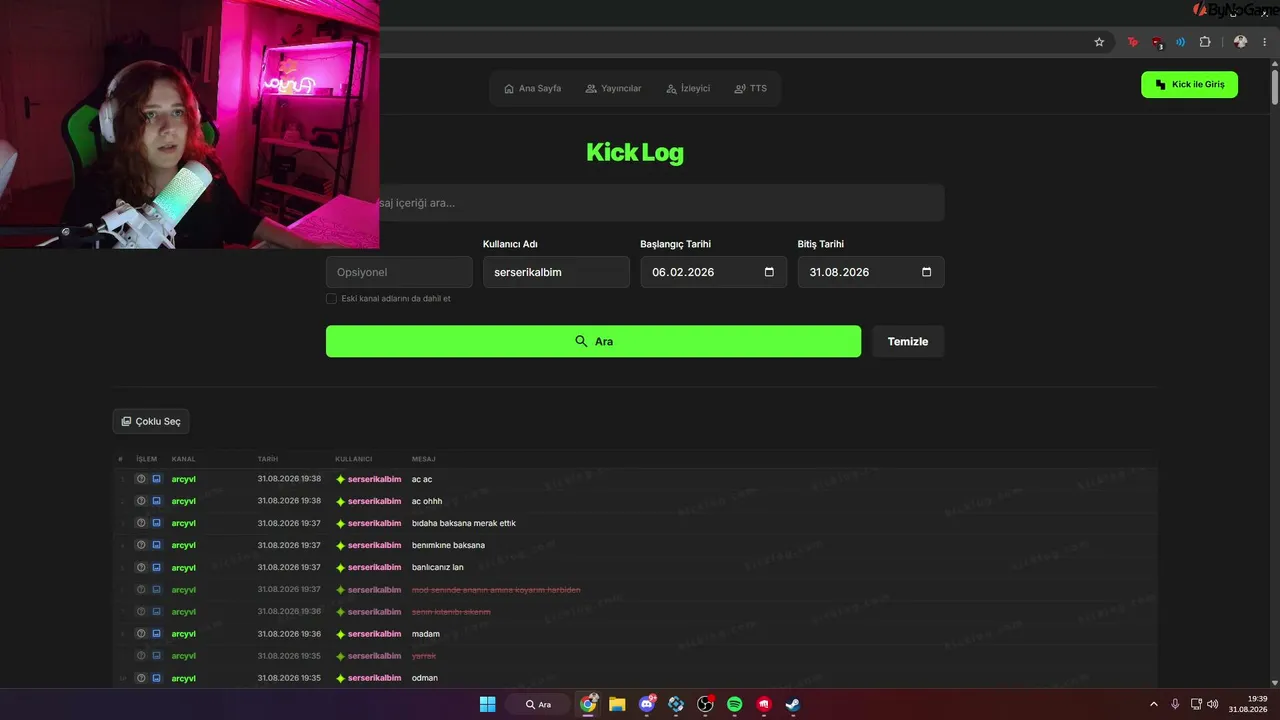Open the red extension with the number badge
This screenshot has height=720, width=1280.
(x=1157, y=42)
